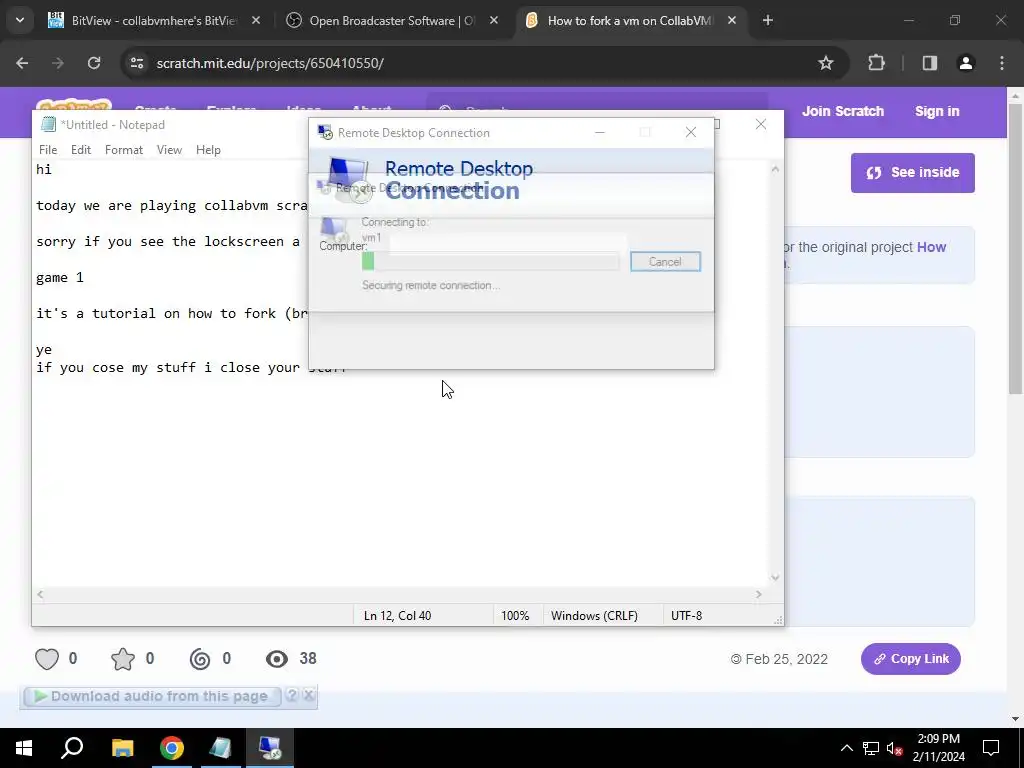Click the Notepad taskbar icon
The image size is (1024, 768).
221,748
